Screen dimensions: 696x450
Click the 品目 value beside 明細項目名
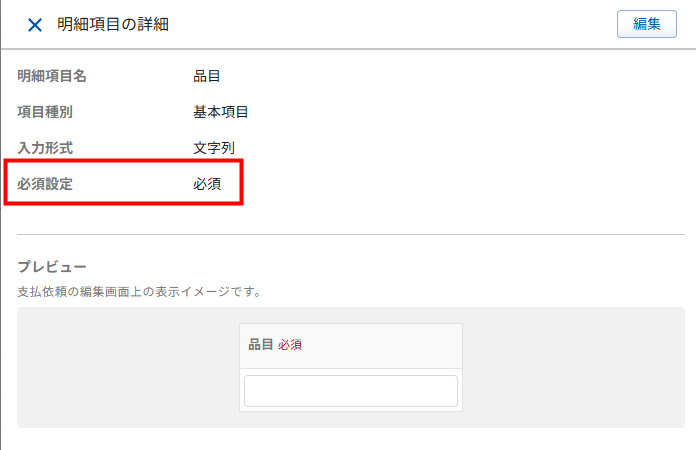coord(206,76)
